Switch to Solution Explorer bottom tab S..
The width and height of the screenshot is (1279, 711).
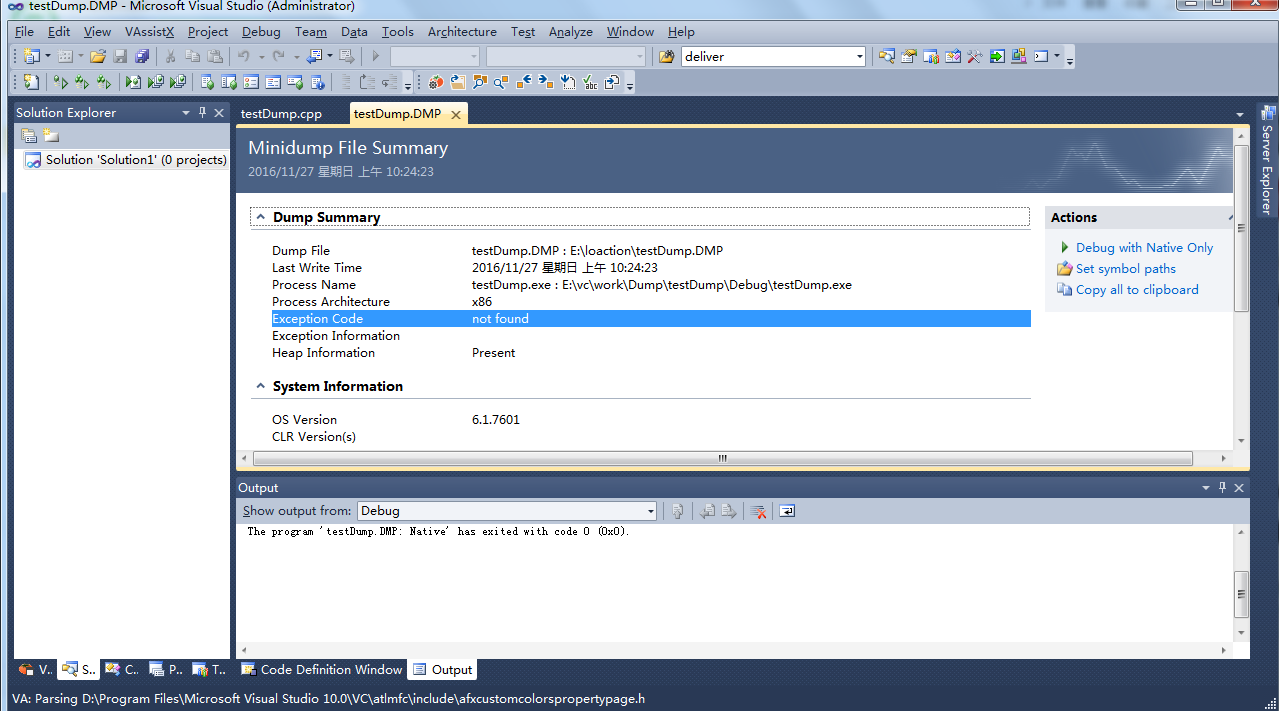79,670
